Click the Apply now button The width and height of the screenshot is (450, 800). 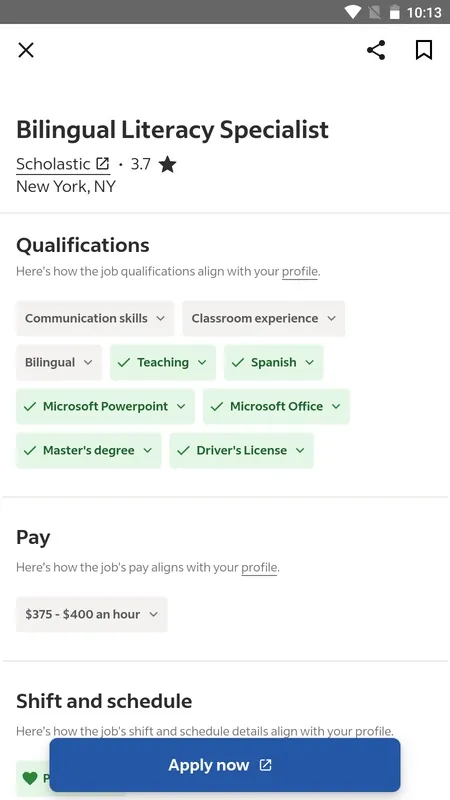[x=225, y=765]
